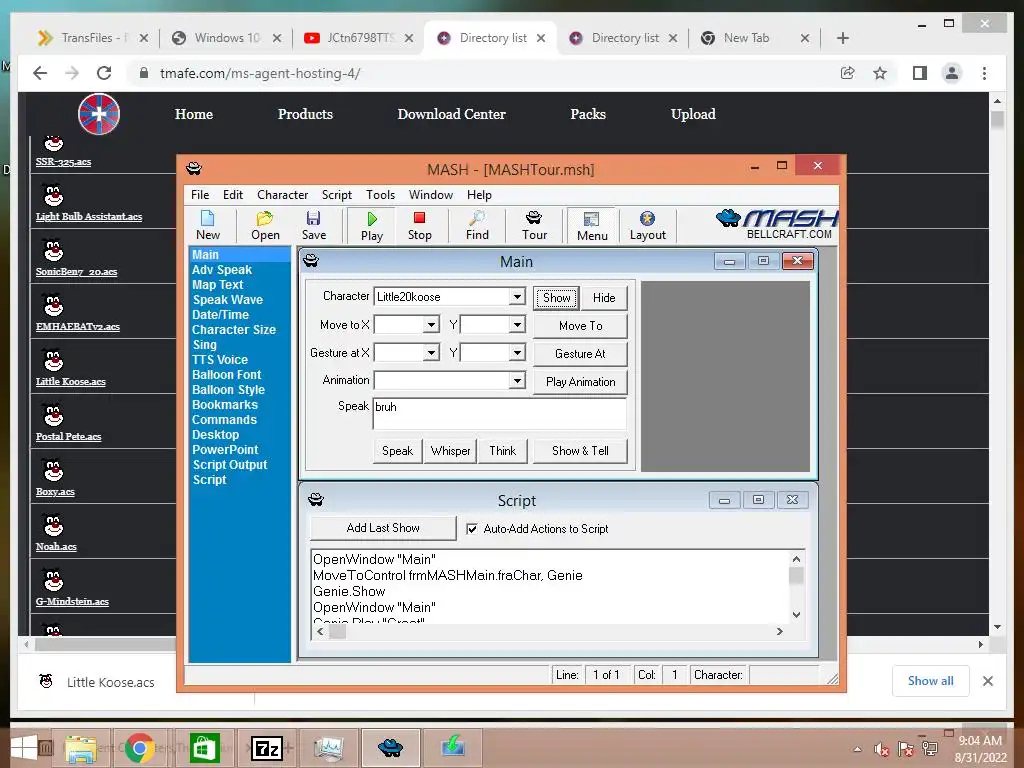Image resolution: width=1024 pixels, height=768 pixels.
Task: Toggle Auto-Add Actions to Script checkbox
Action: (472, 529)
